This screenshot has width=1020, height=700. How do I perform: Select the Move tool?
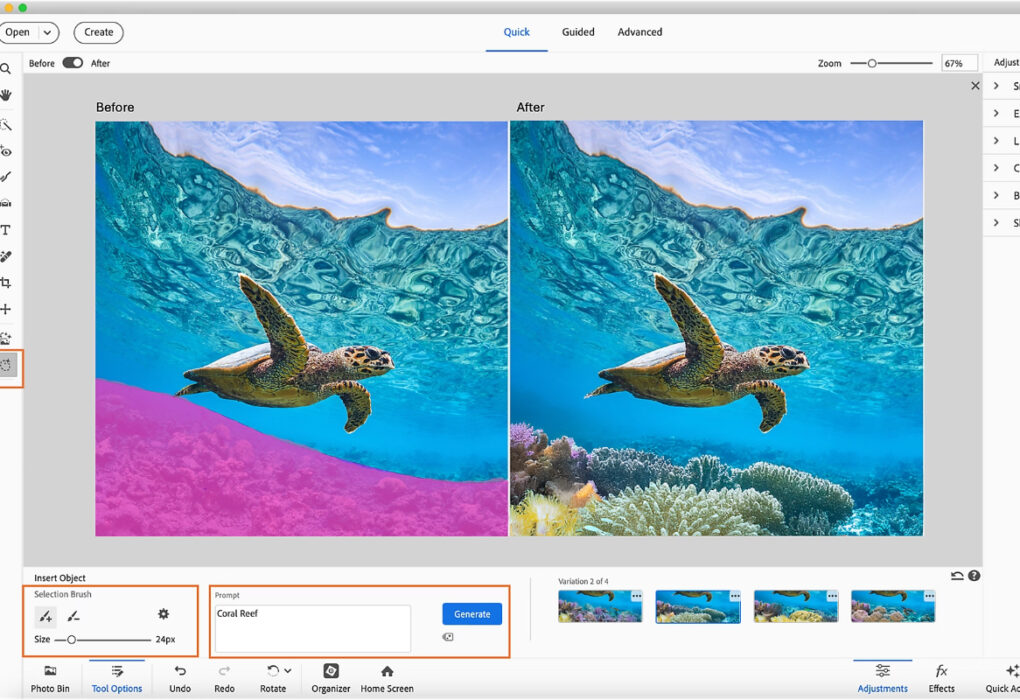coord(6,309)
